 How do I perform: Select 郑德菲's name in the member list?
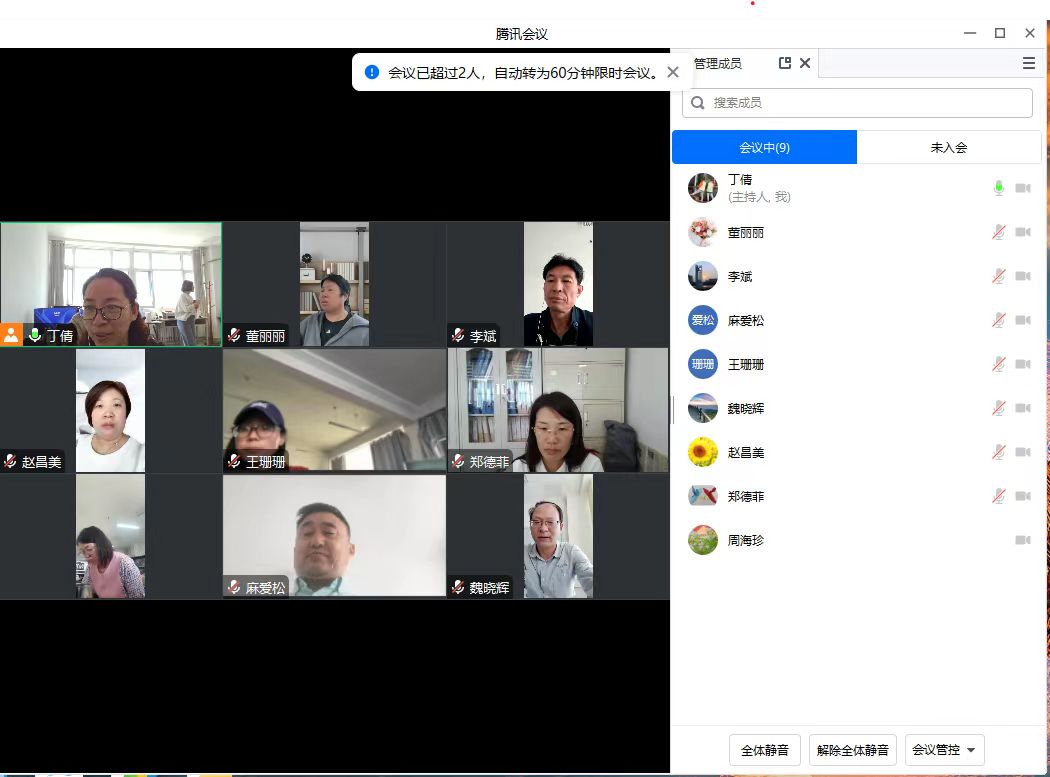pos(746,496)
